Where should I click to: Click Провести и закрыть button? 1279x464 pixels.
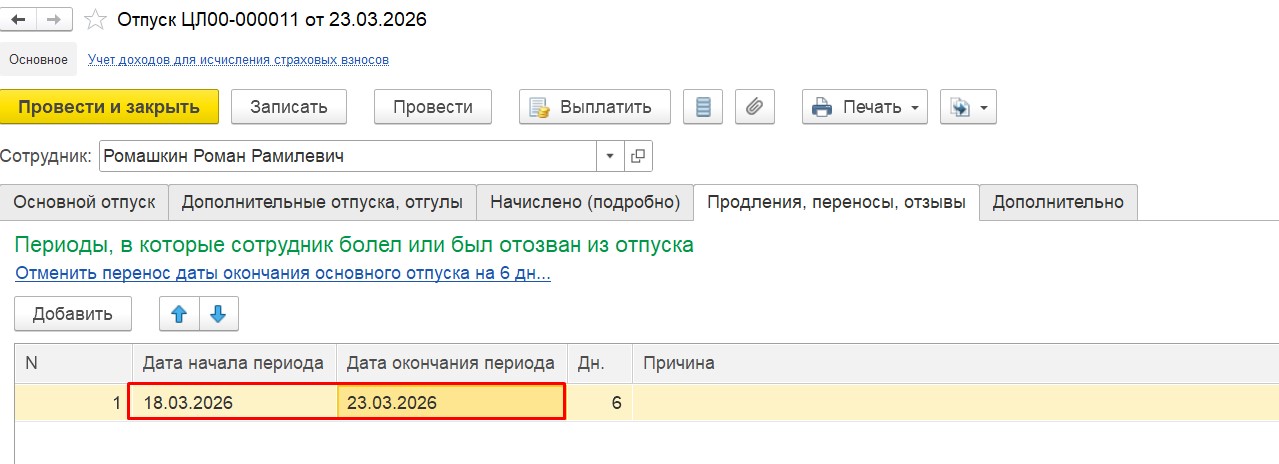tap(109, 107)
